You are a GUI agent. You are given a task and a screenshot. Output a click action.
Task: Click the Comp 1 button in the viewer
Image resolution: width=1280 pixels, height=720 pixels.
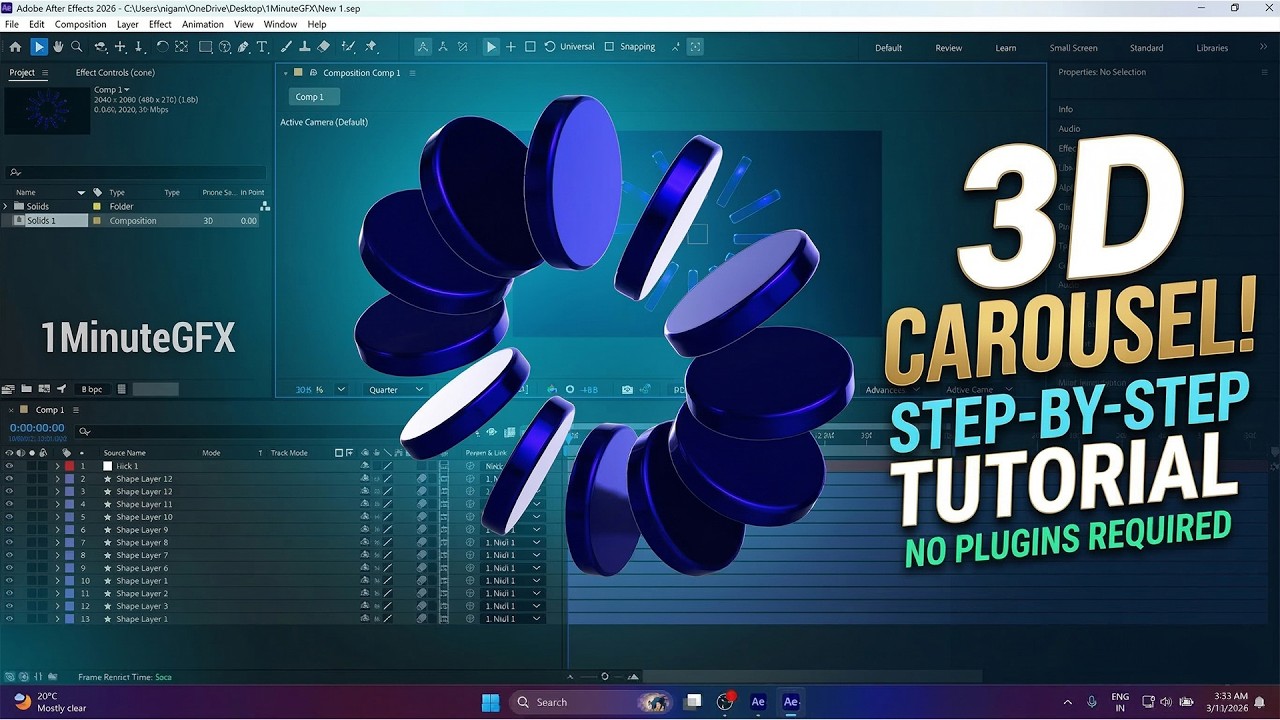[314, 97]
